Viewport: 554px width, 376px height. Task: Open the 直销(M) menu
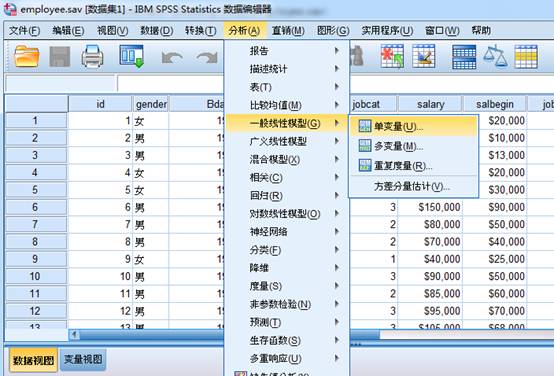288,31
